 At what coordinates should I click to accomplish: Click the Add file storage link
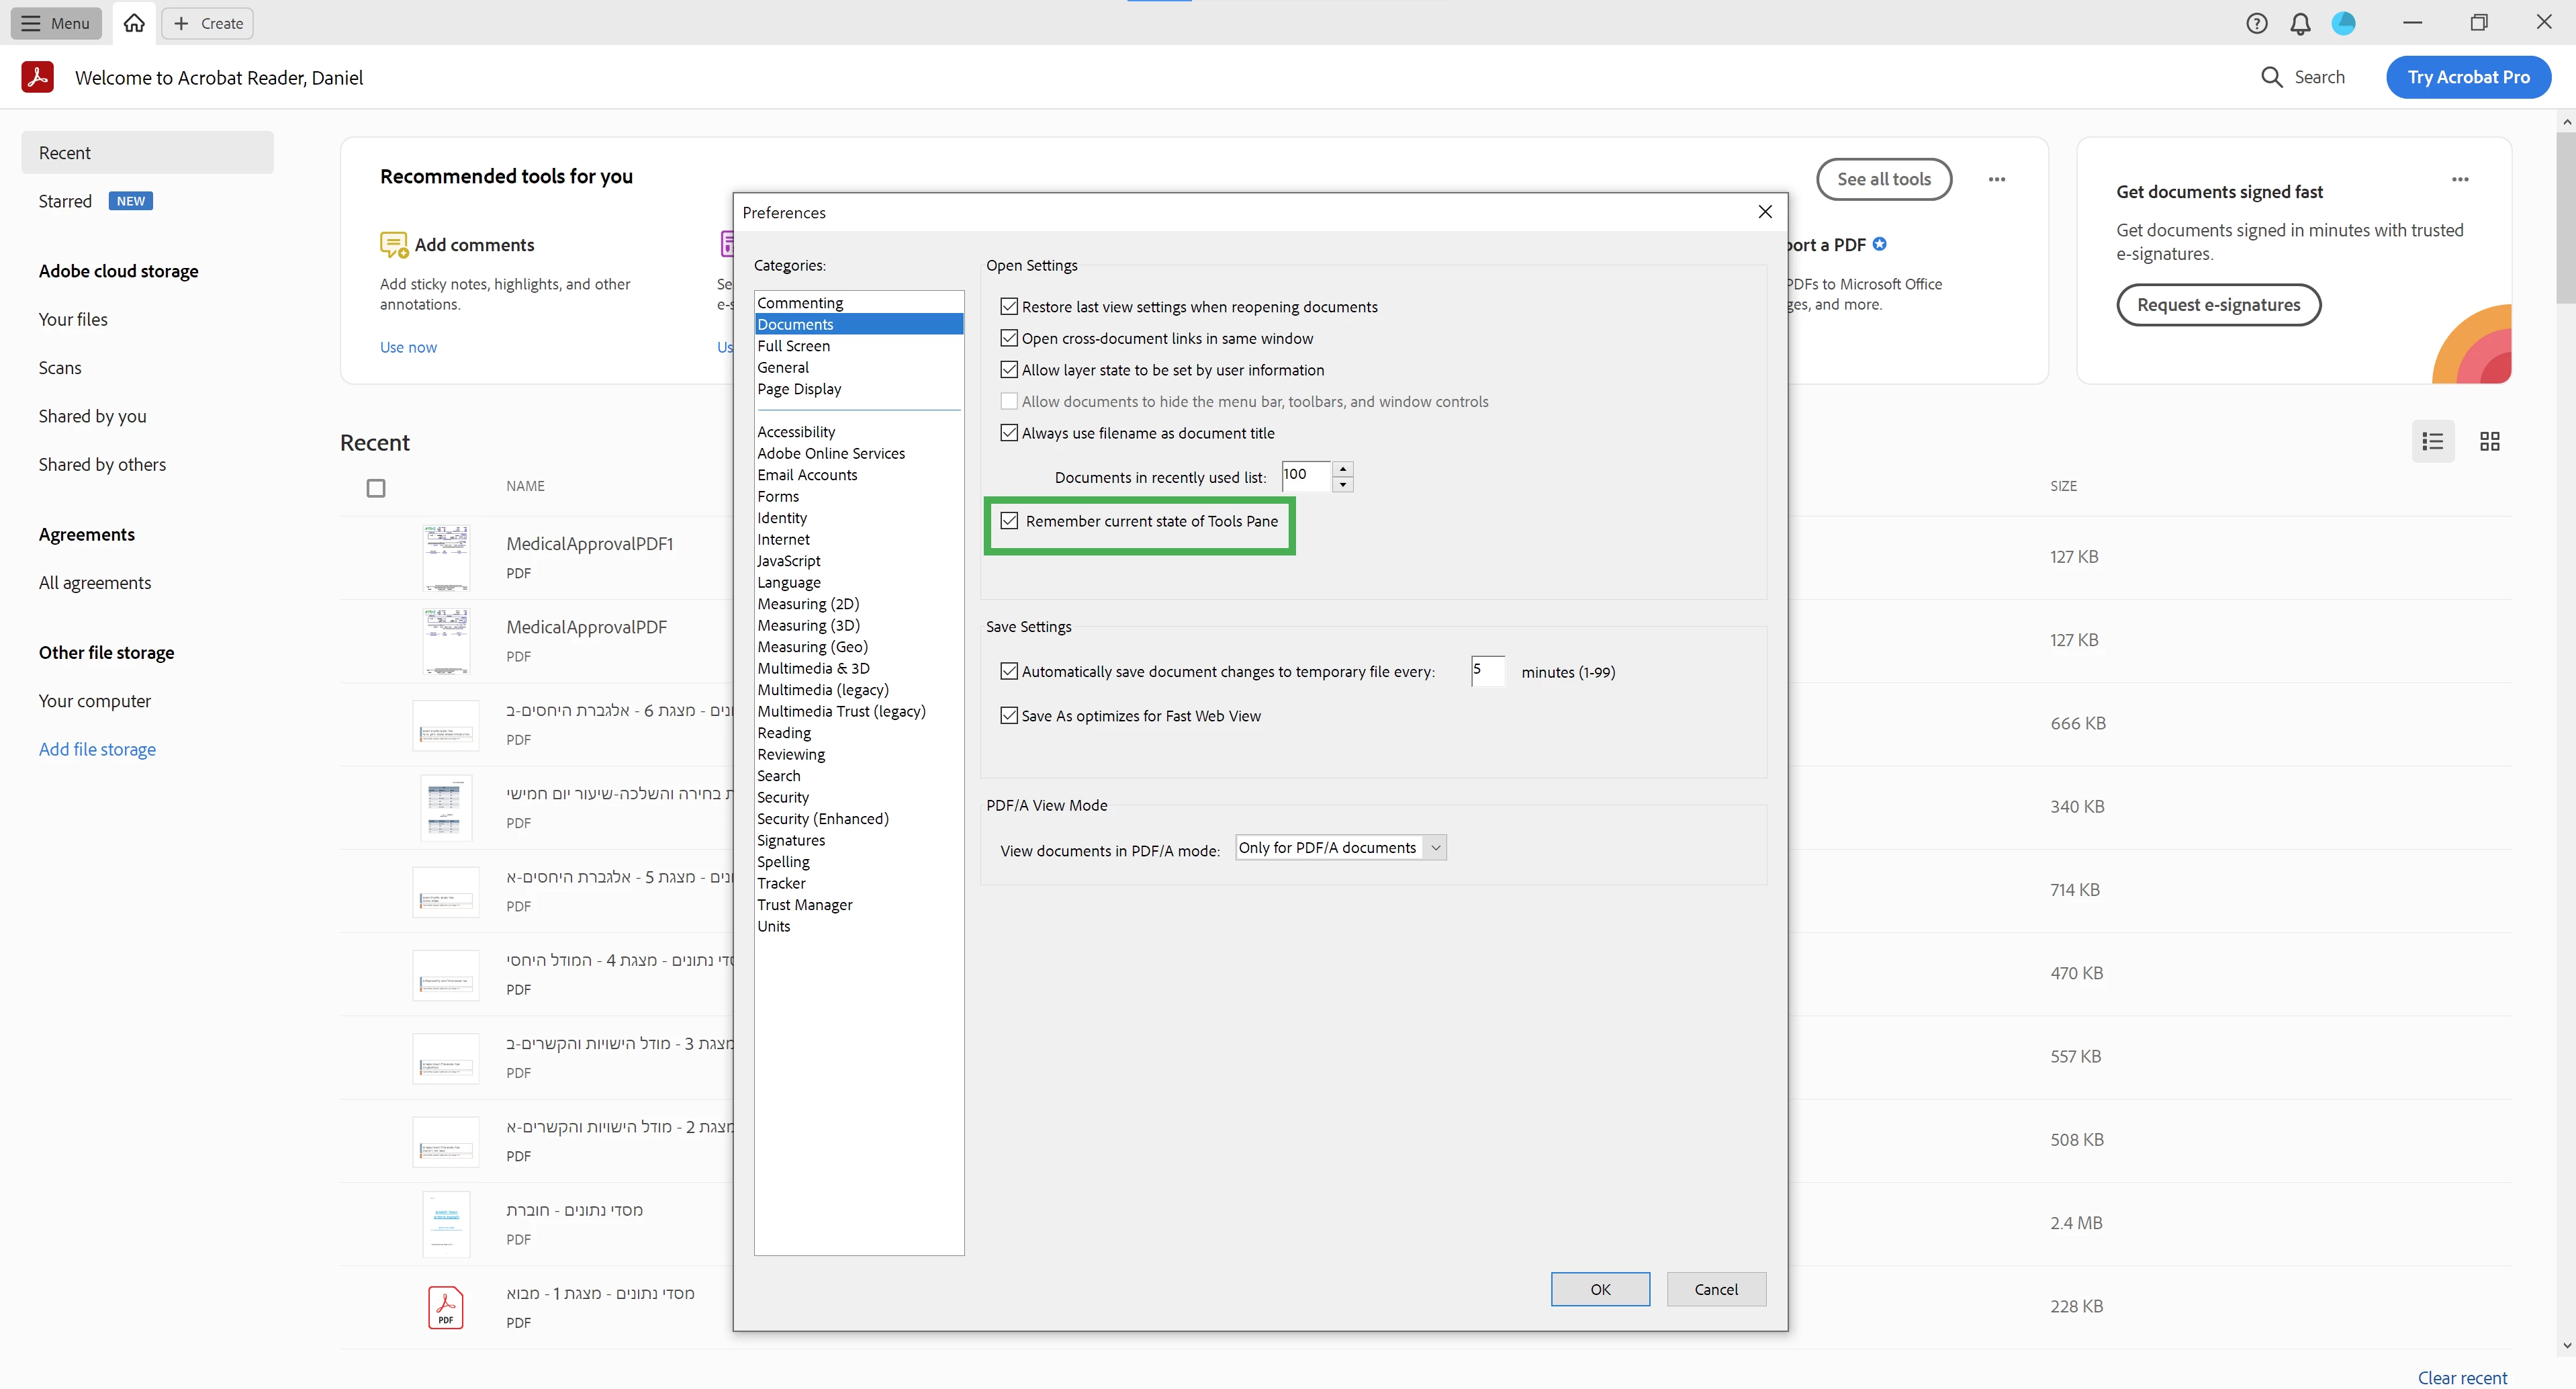(97, 749)
